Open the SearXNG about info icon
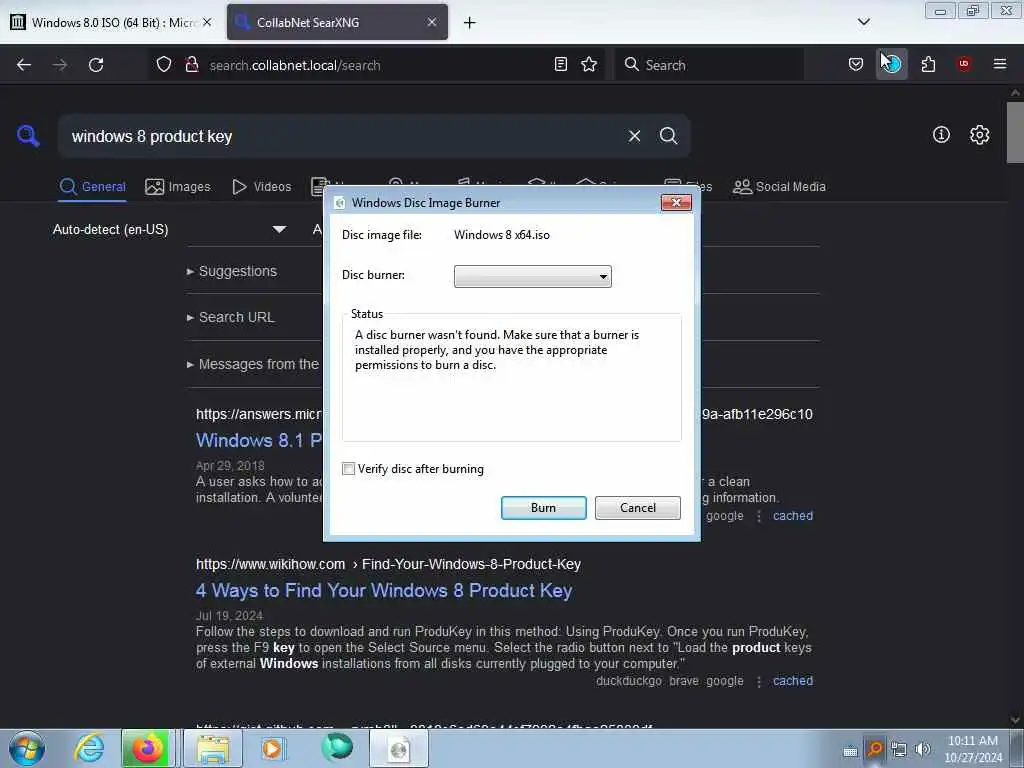Screen dimensions: 1024x768 pyautogui.click(x=941, y=135)
